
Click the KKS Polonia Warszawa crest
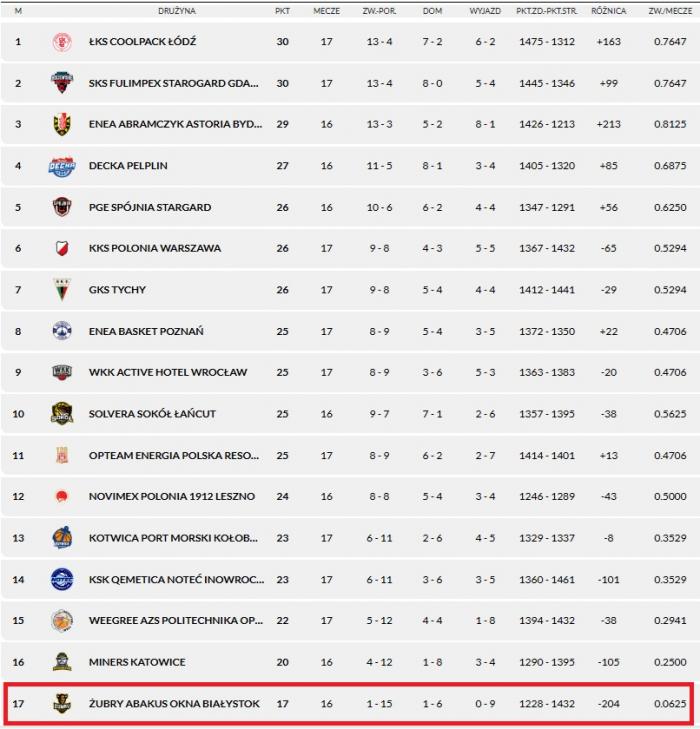pyautogui.click(x=62, y=248)
